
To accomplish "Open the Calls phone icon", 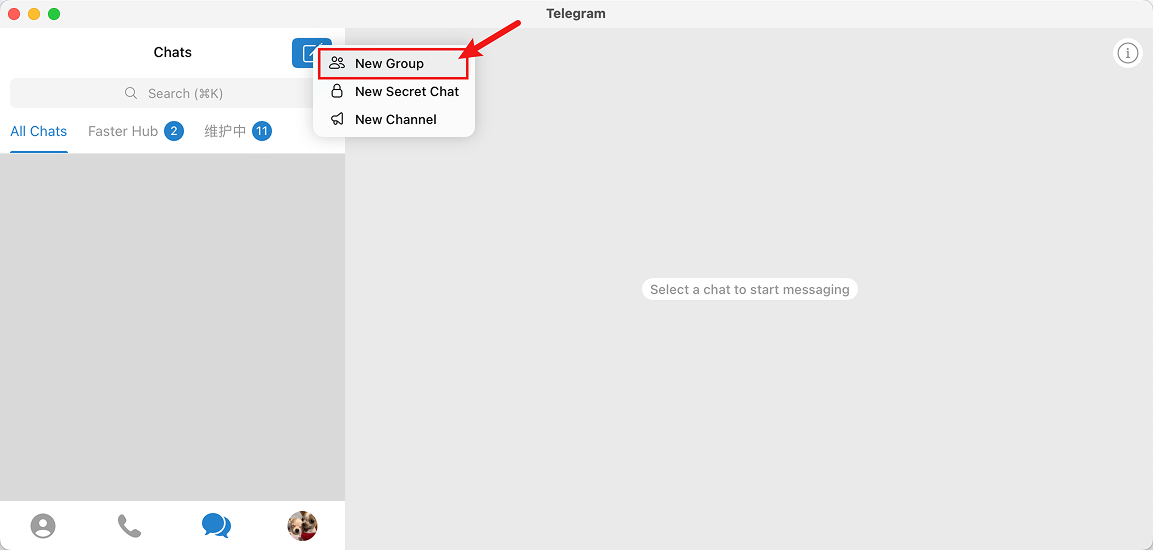I will [x=129, y=526].
